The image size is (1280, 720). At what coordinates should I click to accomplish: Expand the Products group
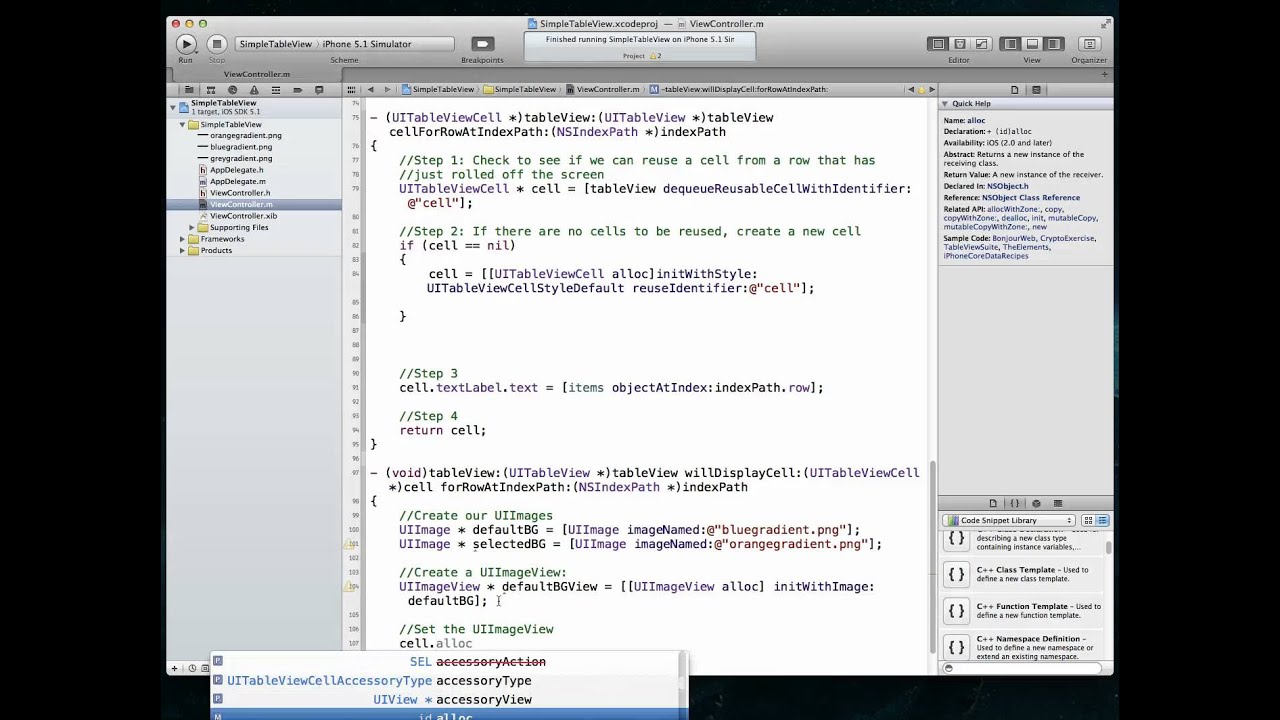(x=183, y=251)
